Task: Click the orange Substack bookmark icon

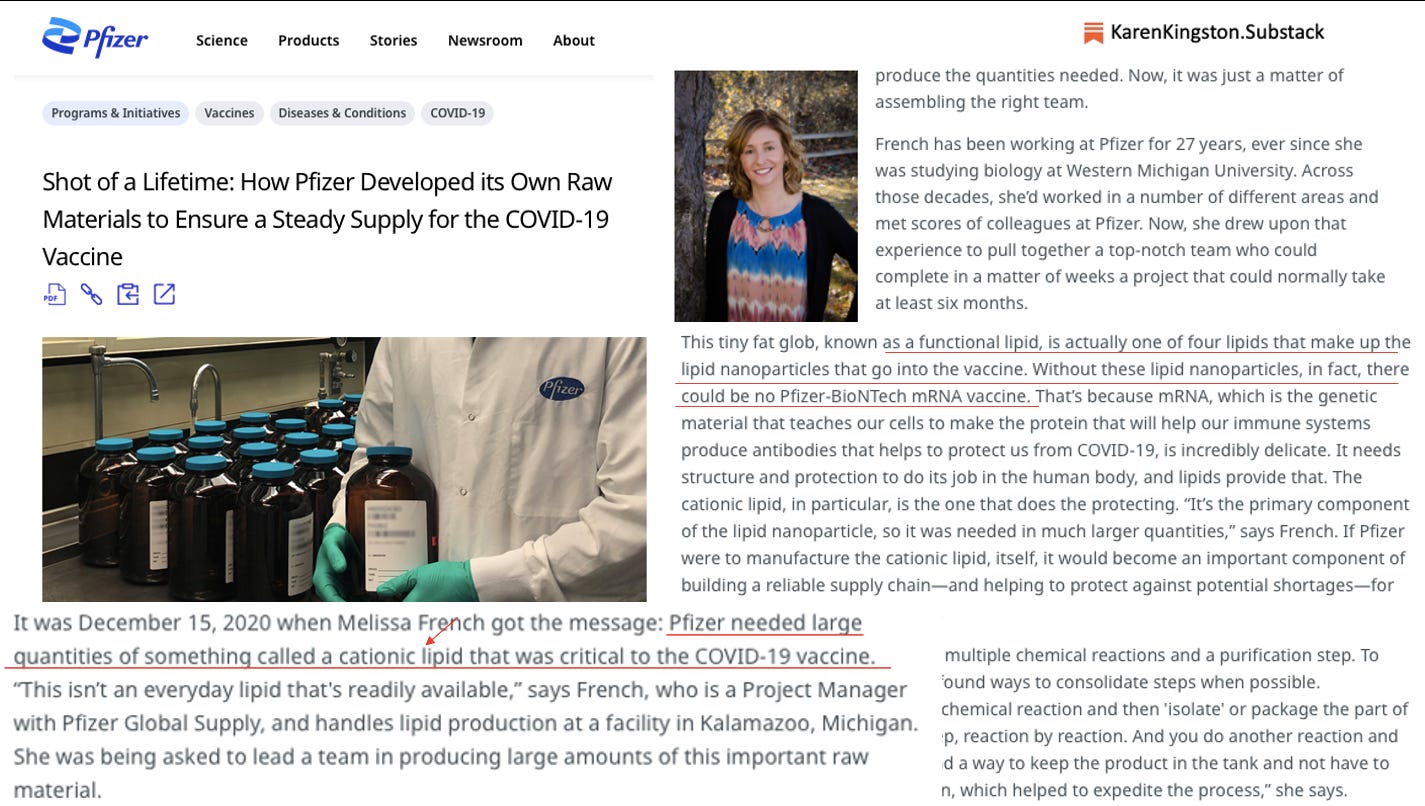Action: (x=1093, y=33)
